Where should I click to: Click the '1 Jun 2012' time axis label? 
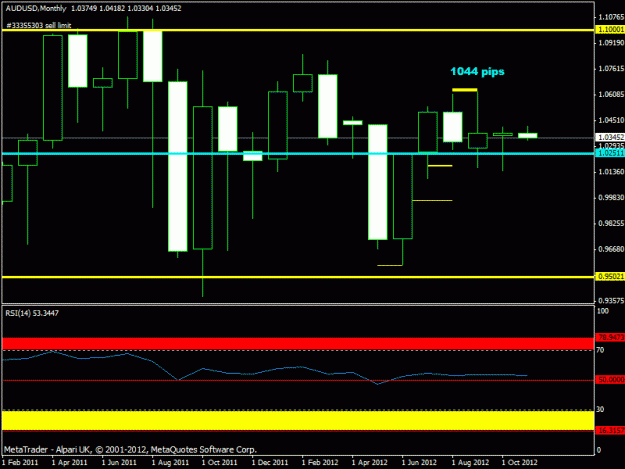tap(419, 463)
